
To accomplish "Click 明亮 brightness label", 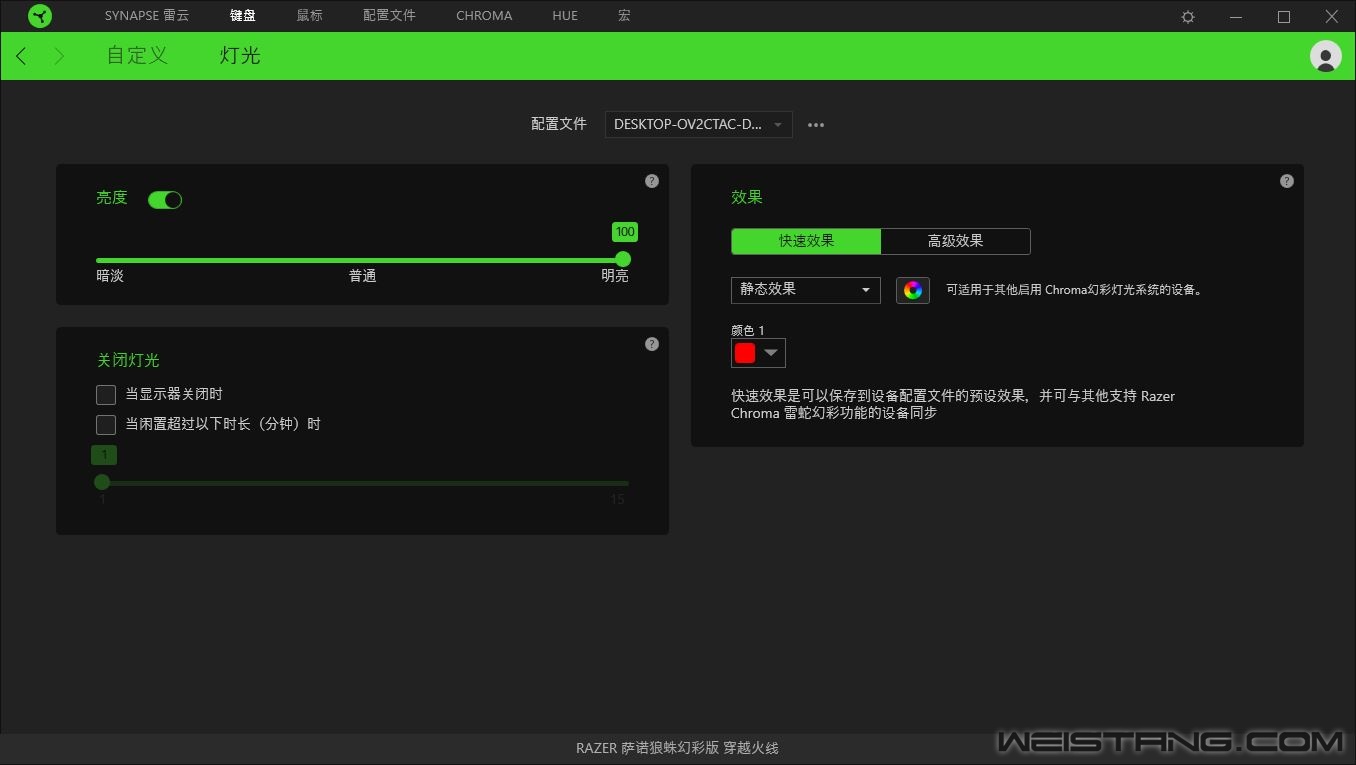I will coord(615,276).
